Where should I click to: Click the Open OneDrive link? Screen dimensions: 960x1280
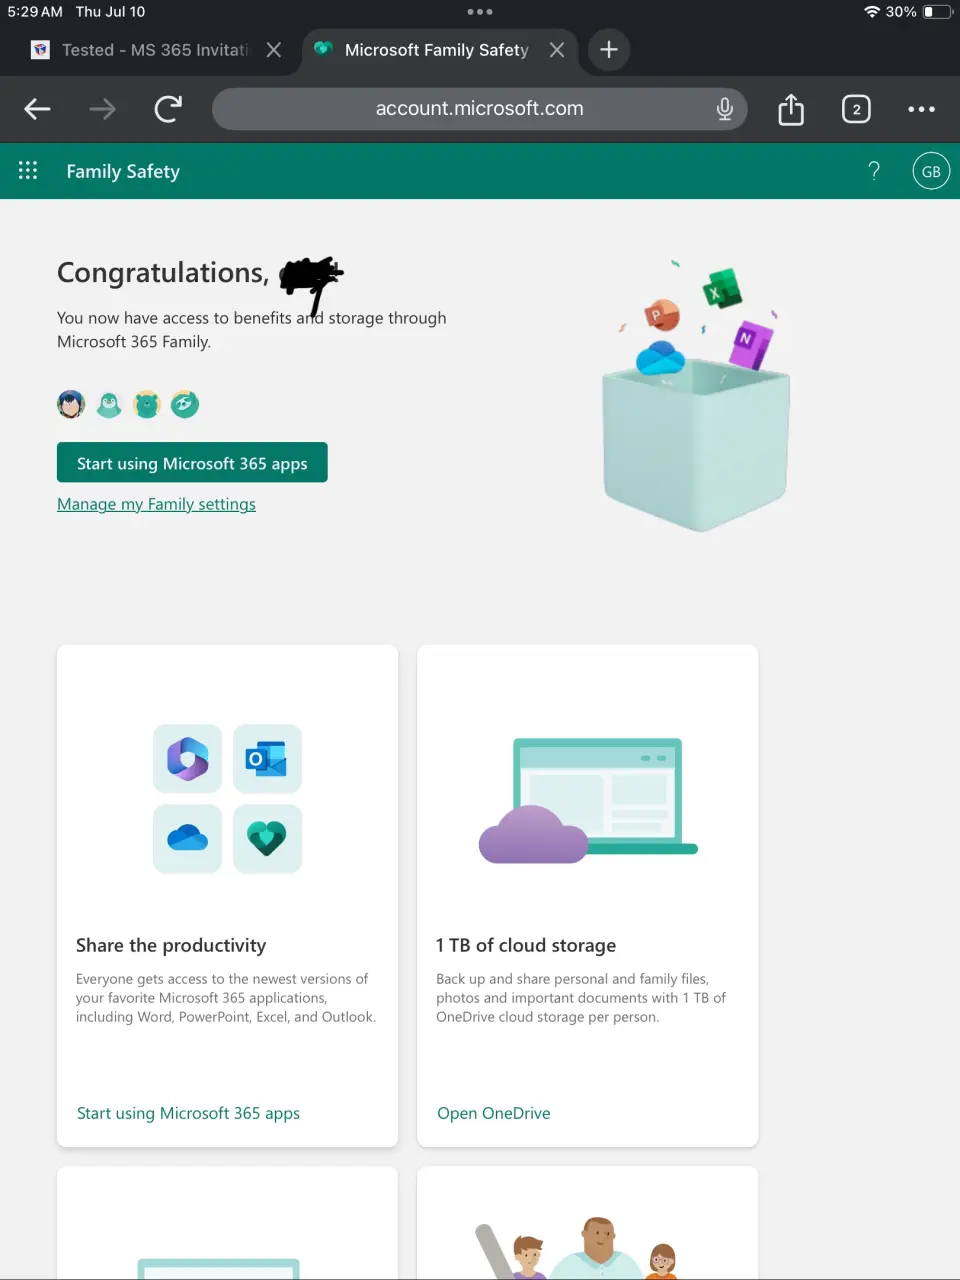[494, 1113]
